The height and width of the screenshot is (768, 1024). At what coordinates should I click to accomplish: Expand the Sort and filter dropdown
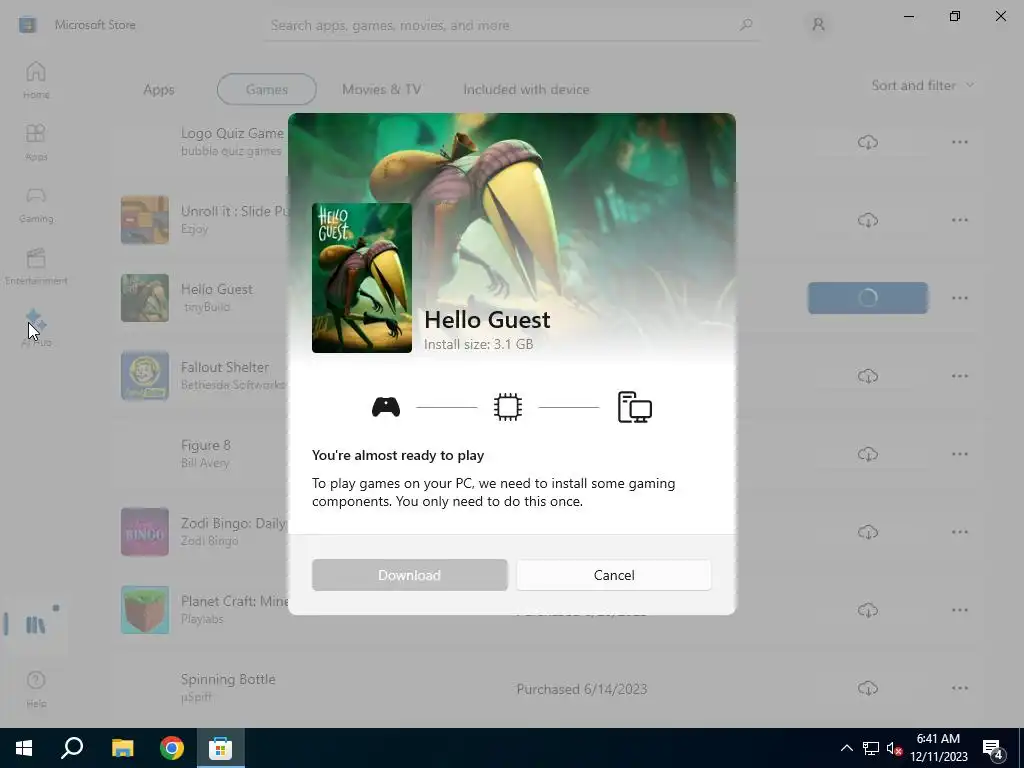(922, 86)
